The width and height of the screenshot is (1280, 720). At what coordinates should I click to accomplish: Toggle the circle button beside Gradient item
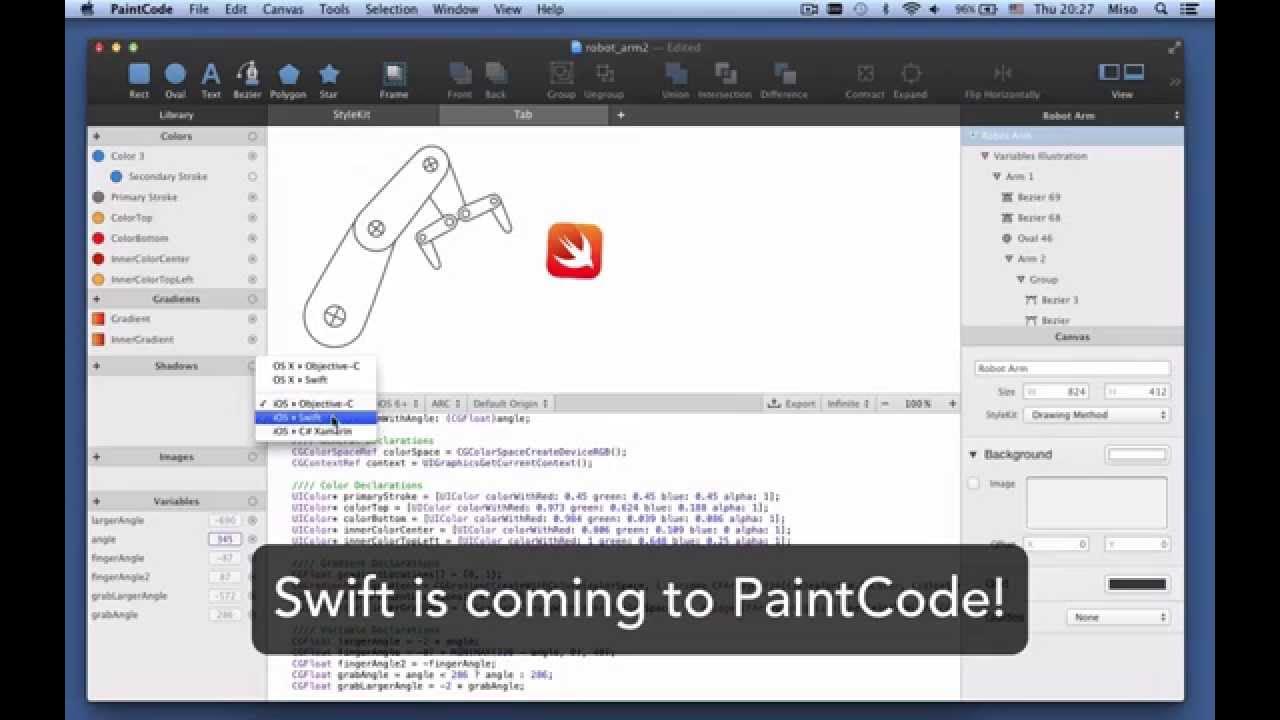[252, 319]
